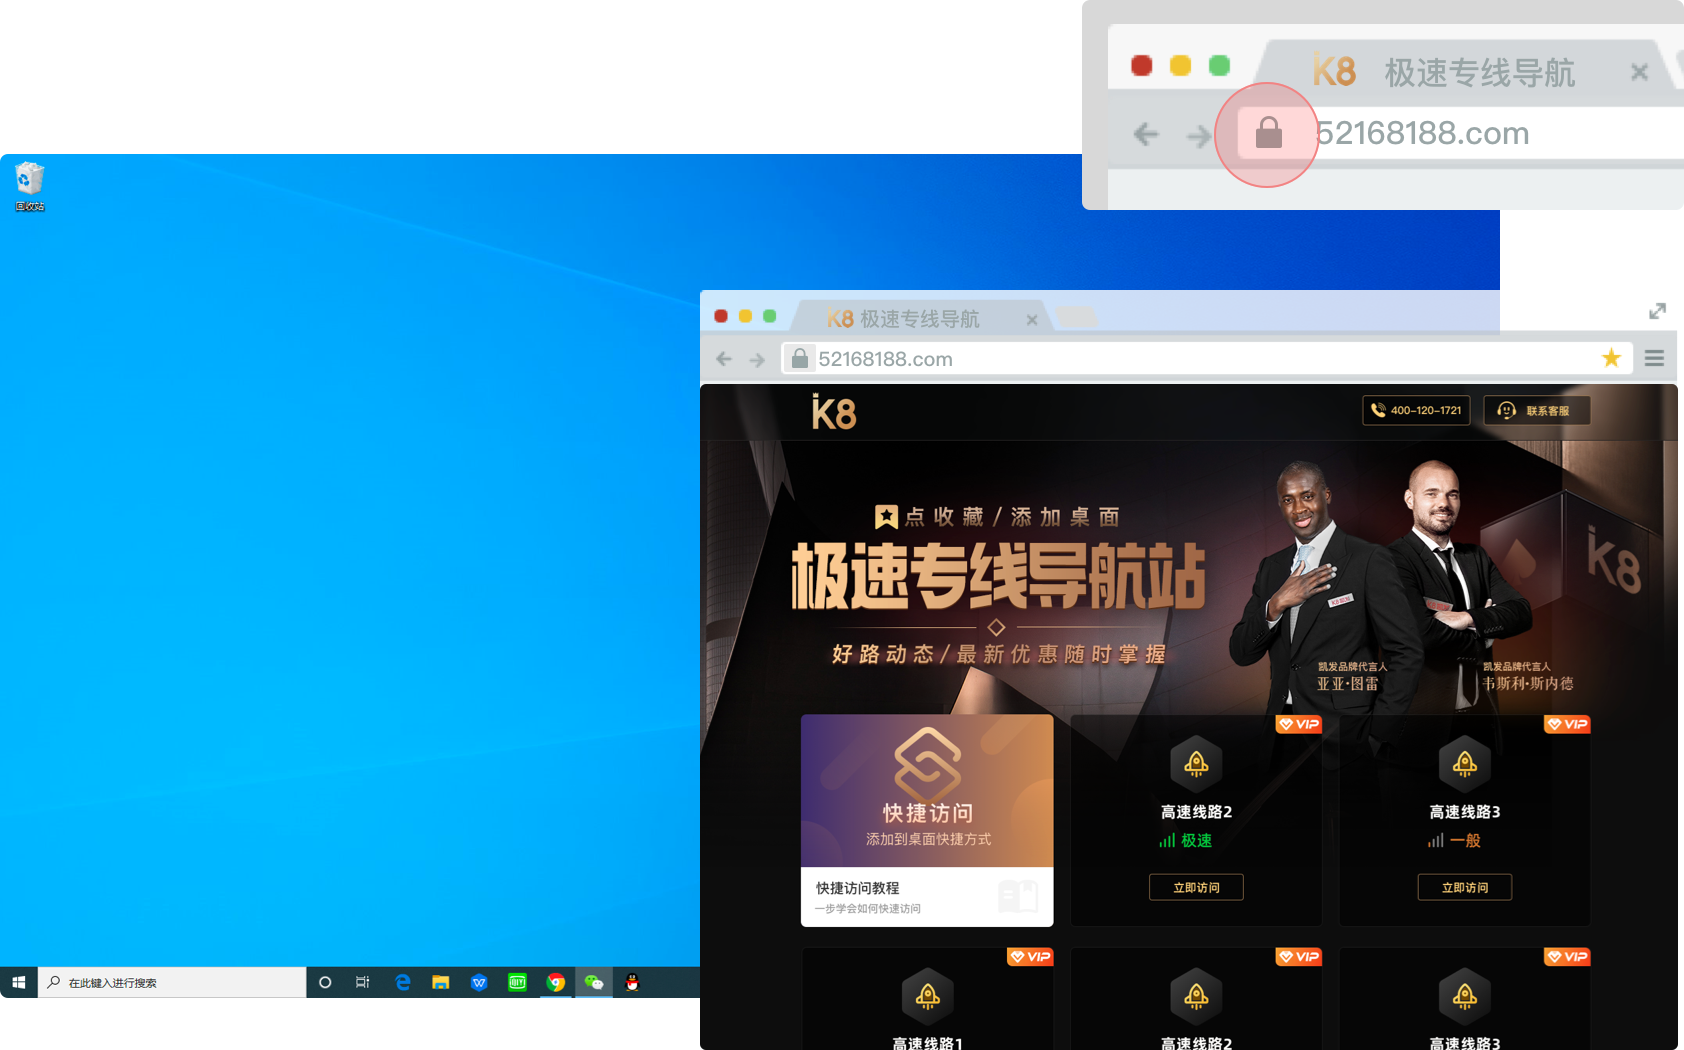Click 立即访问 under 高速线路2 极速
Viewport: 1684px width, 1050px height.
pos(1196,887)
